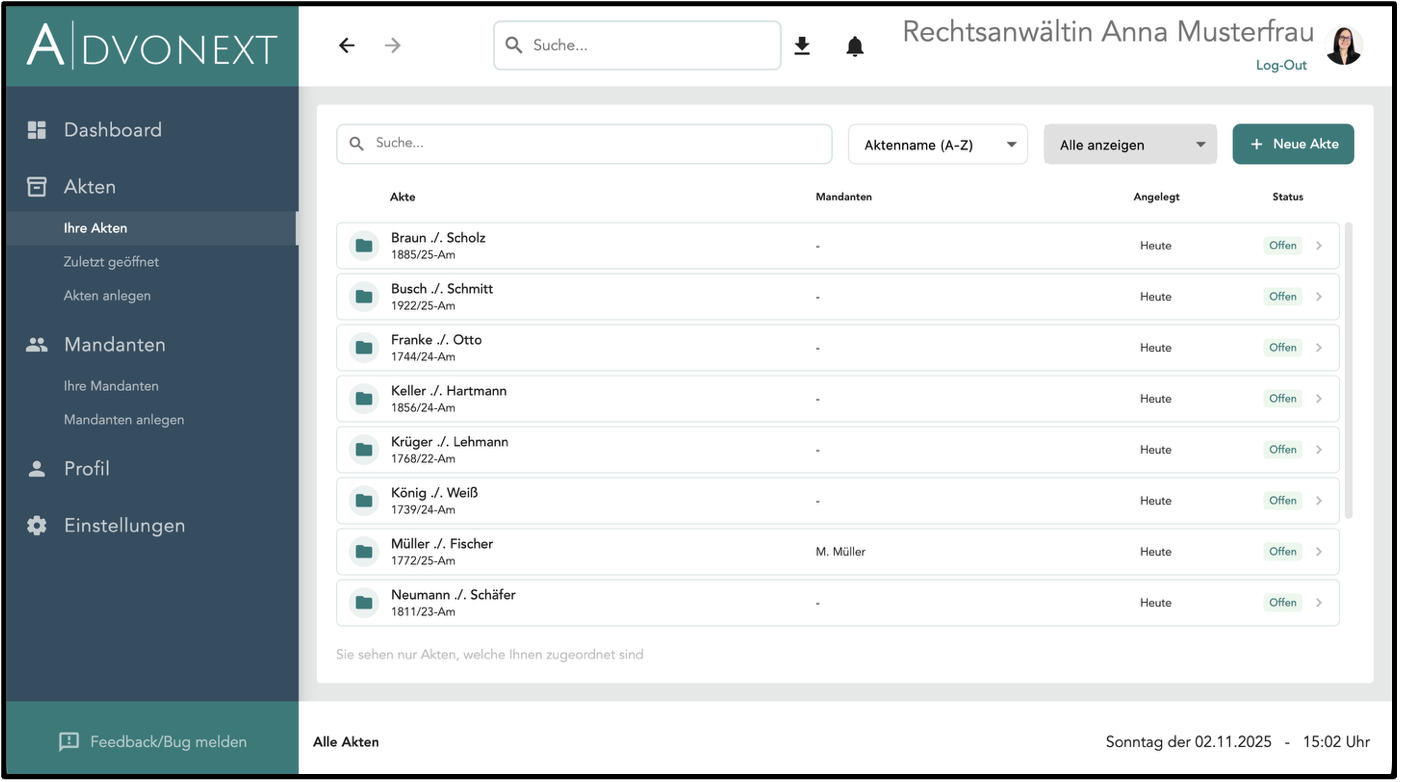Viewport: 1402px width, 782px height.
Task: Click the user profile avatar
Action: point(1343,46)
